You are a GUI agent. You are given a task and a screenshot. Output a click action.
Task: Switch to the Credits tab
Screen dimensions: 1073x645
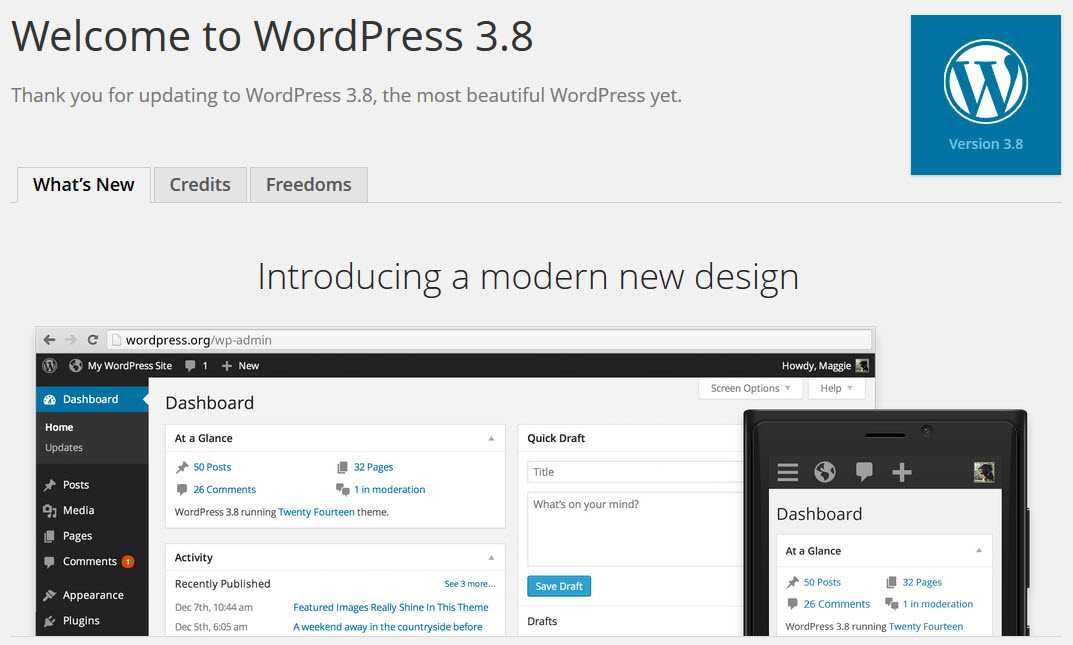200,185
